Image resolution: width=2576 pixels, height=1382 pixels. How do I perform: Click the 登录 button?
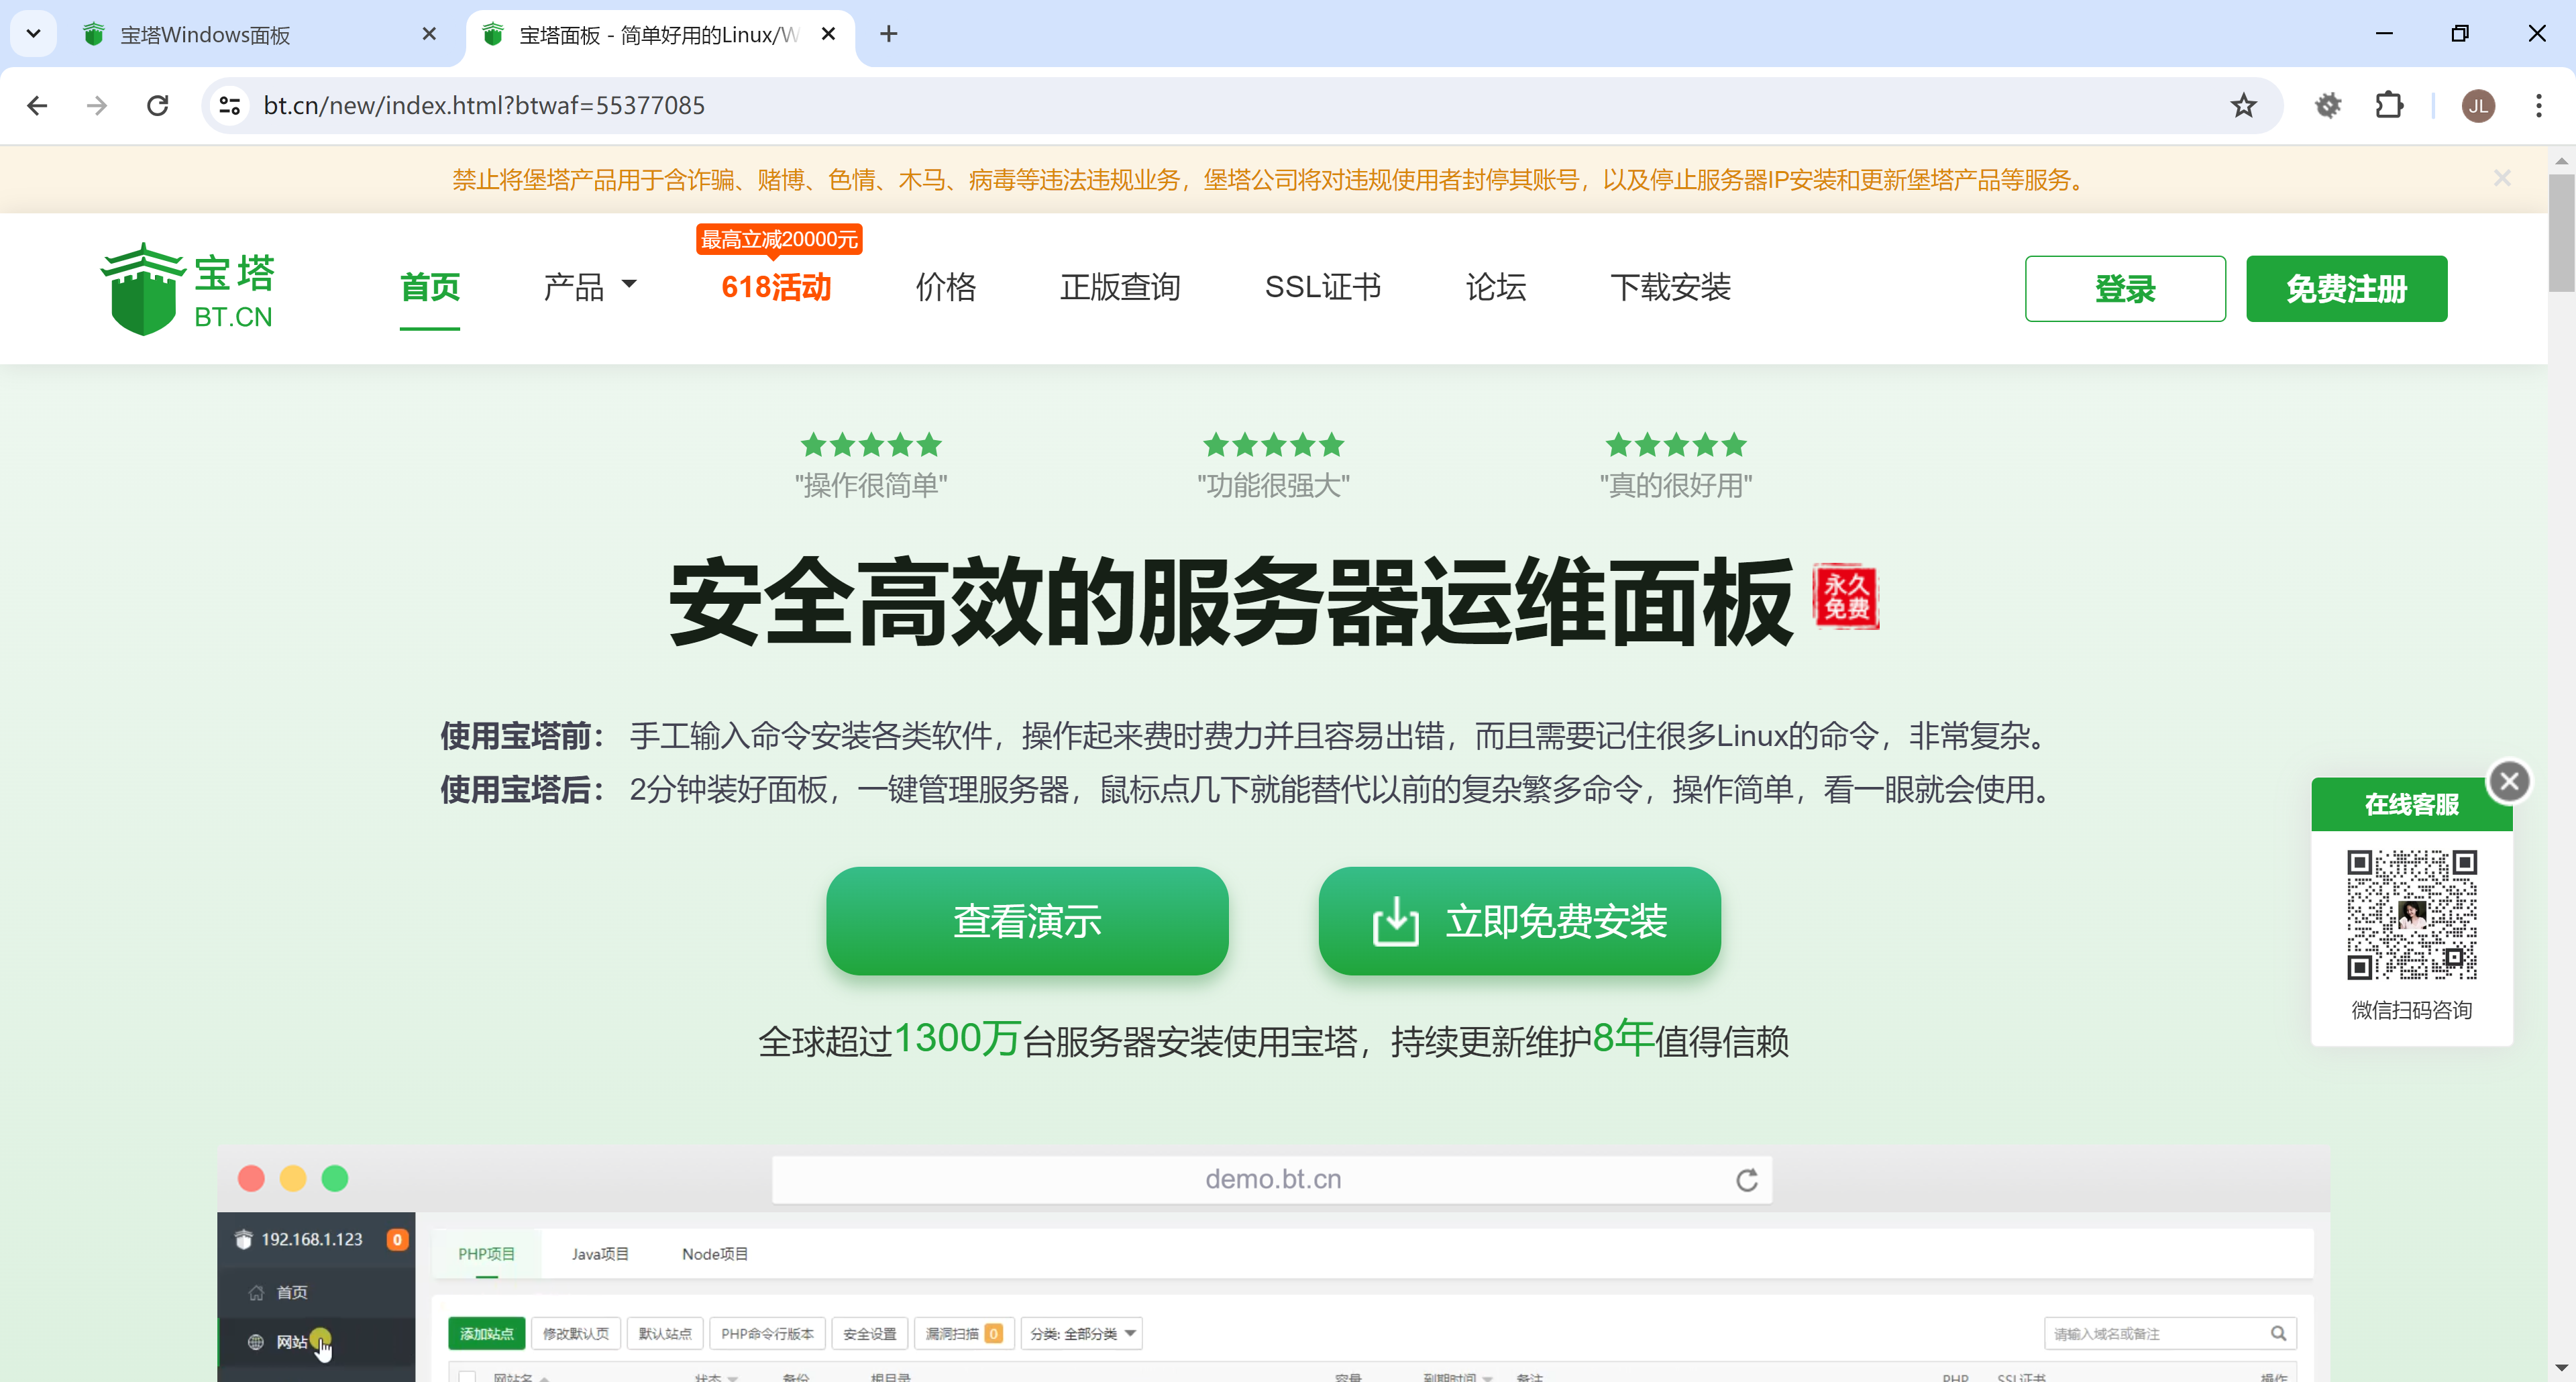coord(2125,289)
